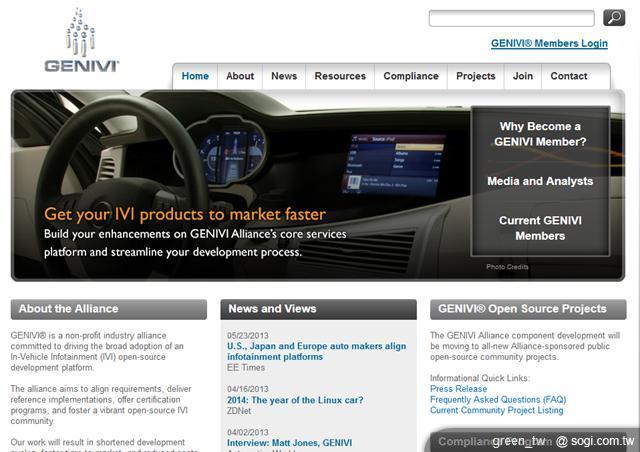The height and width of the screenshot is (452, 640).
Task: Click the GENIVI logo
Action: tap(82, 41)
